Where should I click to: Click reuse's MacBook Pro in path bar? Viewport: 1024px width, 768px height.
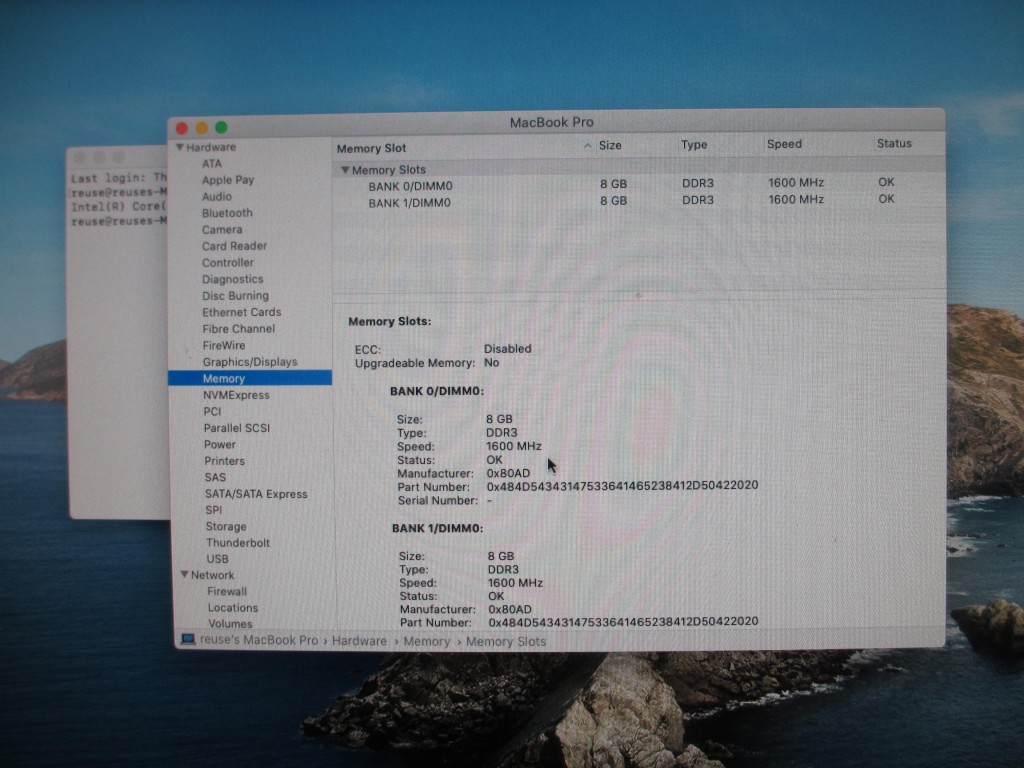(x=259, y=640)
